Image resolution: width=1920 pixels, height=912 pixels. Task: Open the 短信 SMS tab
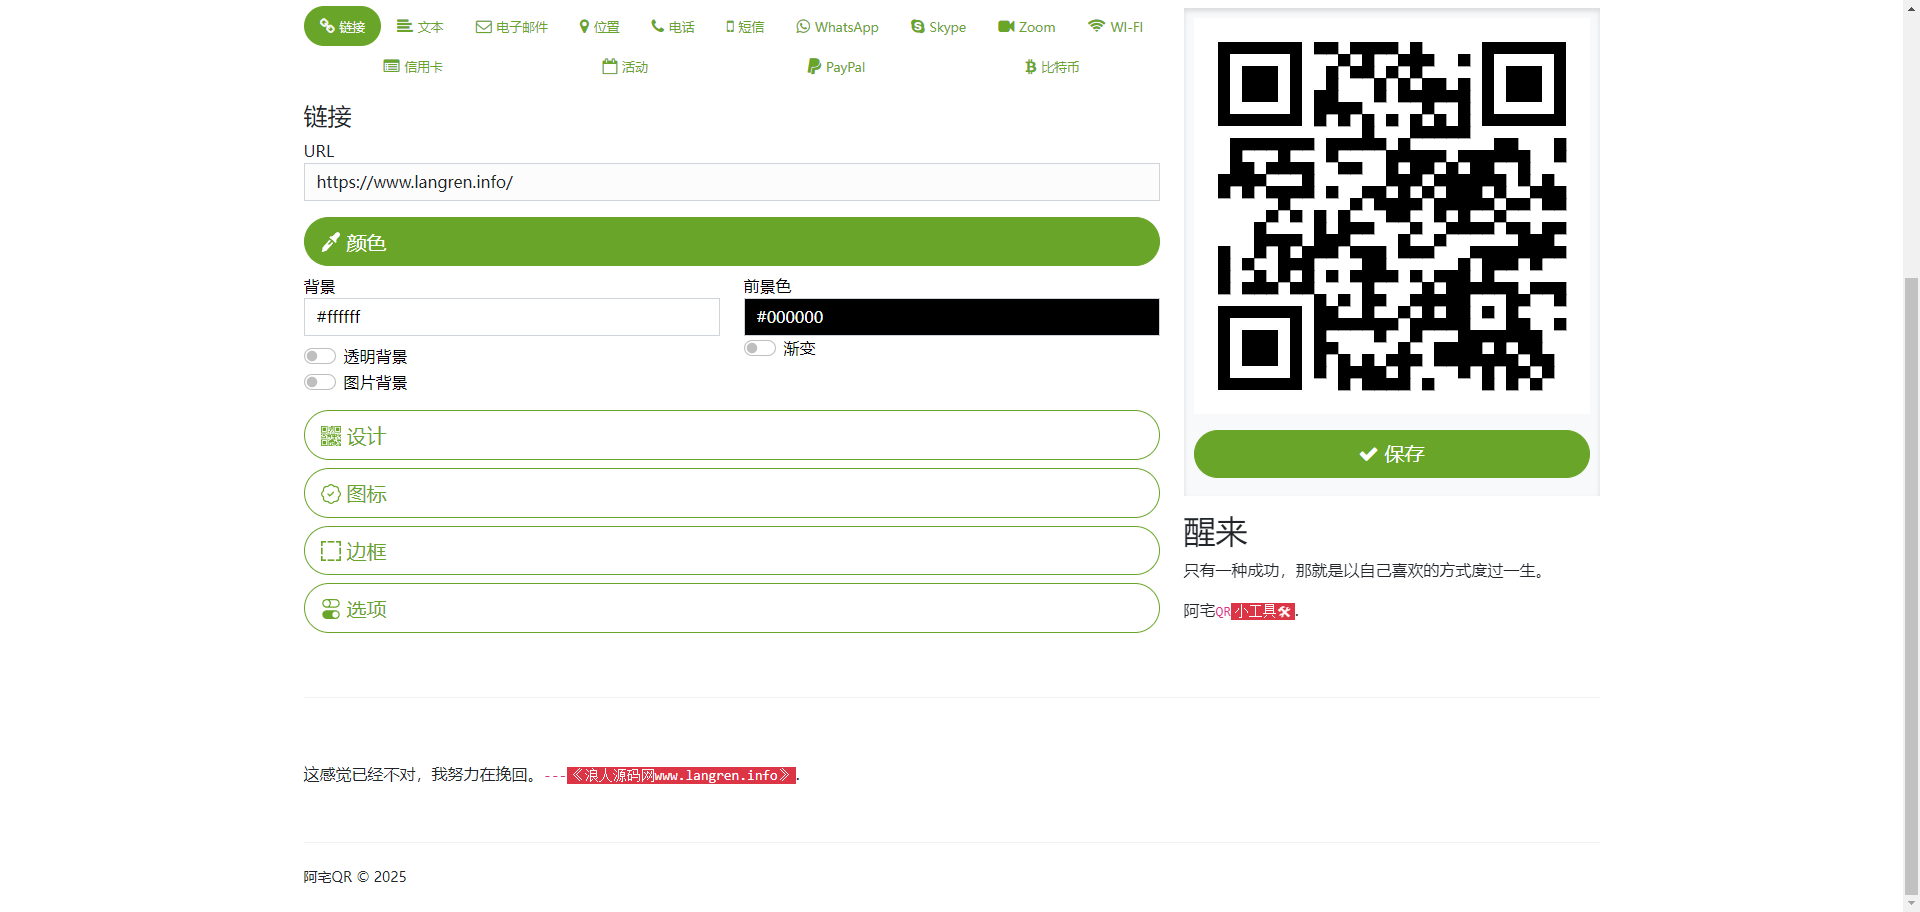coord(746,27)
